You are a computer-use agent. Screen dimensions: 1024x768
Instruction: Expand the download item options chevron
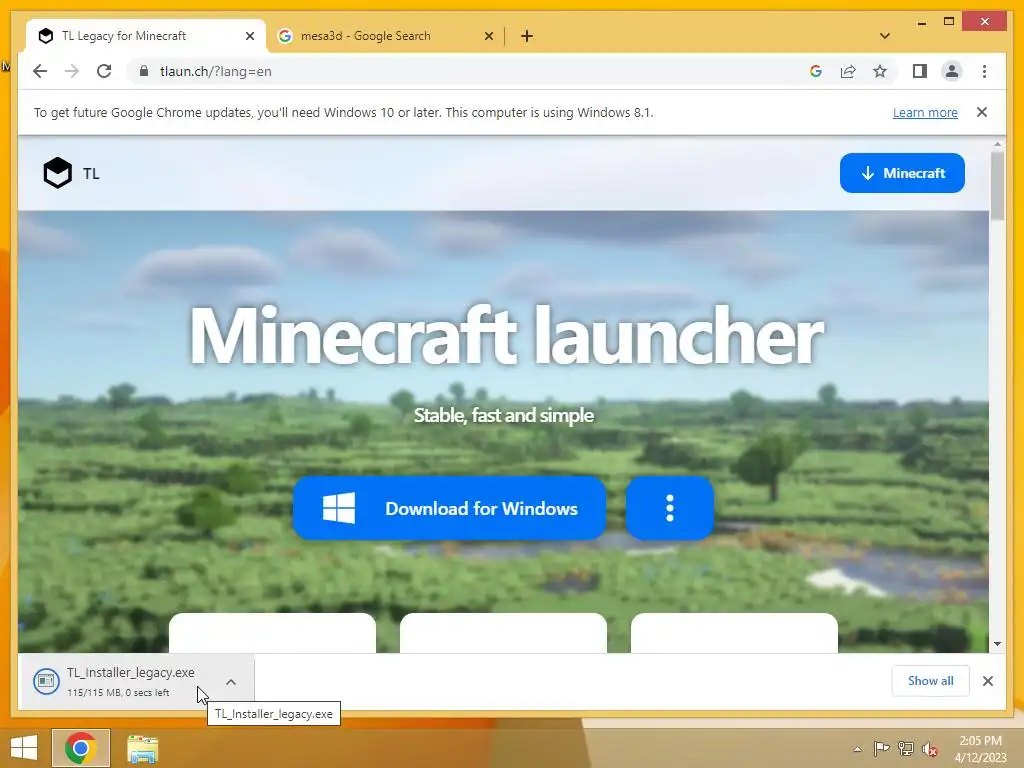pyautogui.click(x=231, y=682)
